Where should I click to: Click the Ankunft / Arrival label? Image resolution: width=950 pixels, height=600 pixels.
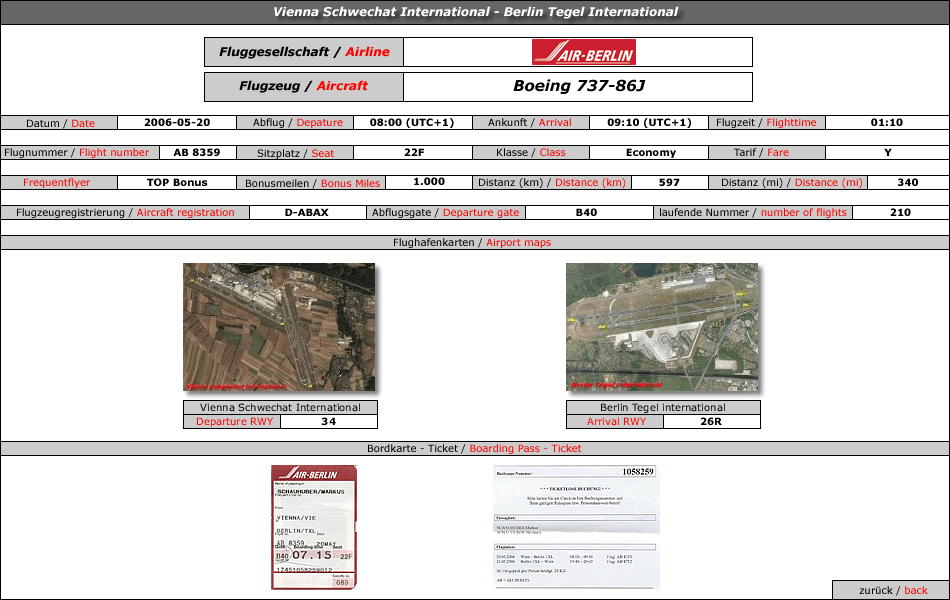(x=530, y=122)
